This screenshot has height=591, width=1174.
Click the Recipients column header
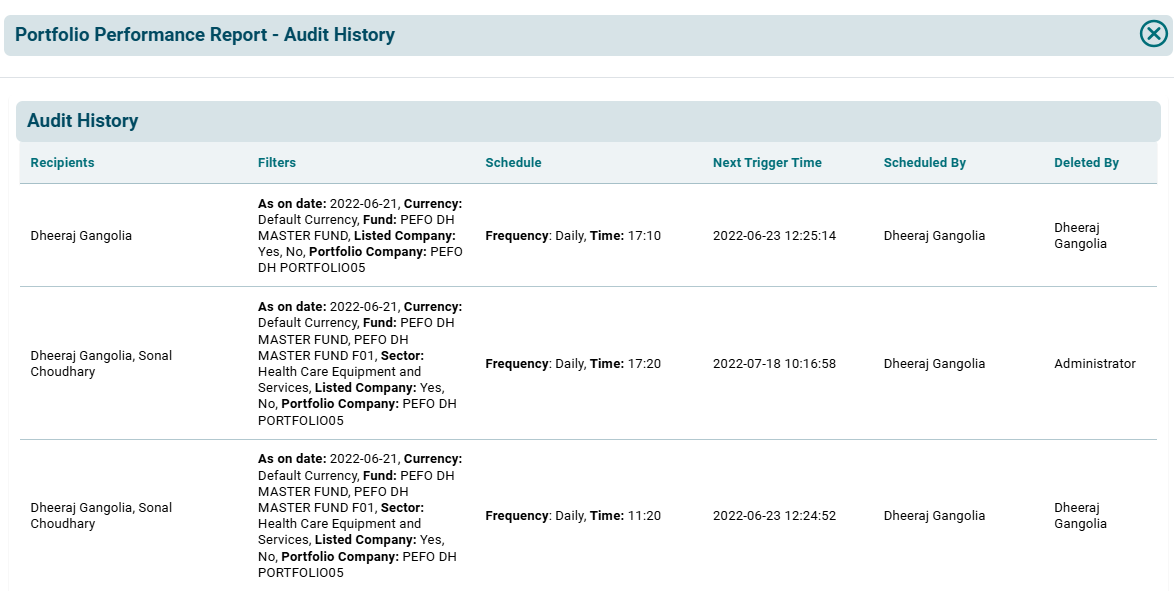[62, 163]
